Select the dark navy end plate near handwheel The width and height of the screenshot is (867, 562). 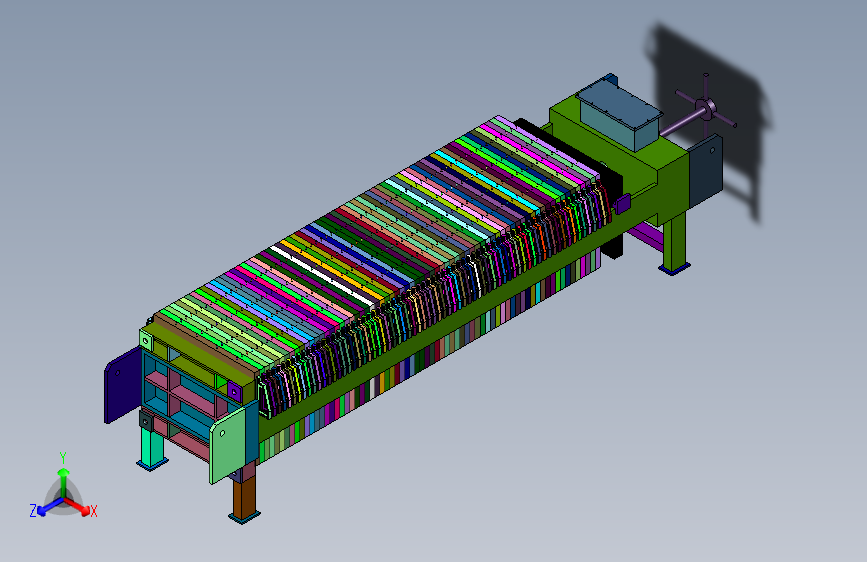[706, 170]
